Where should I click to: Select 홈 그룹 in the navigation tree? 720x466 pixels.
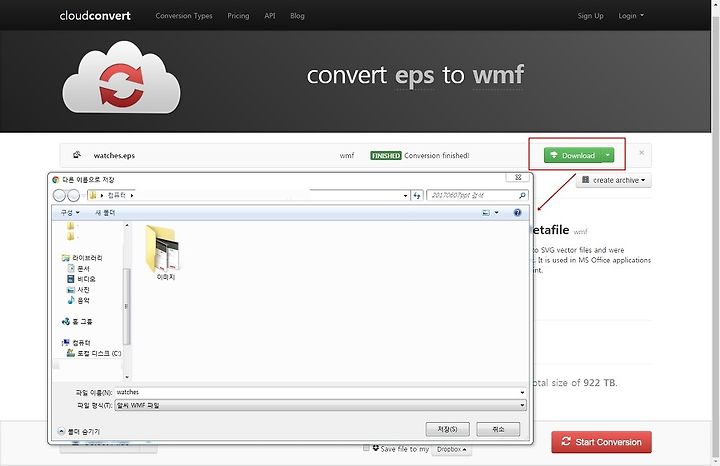click(x=77, y=321)
